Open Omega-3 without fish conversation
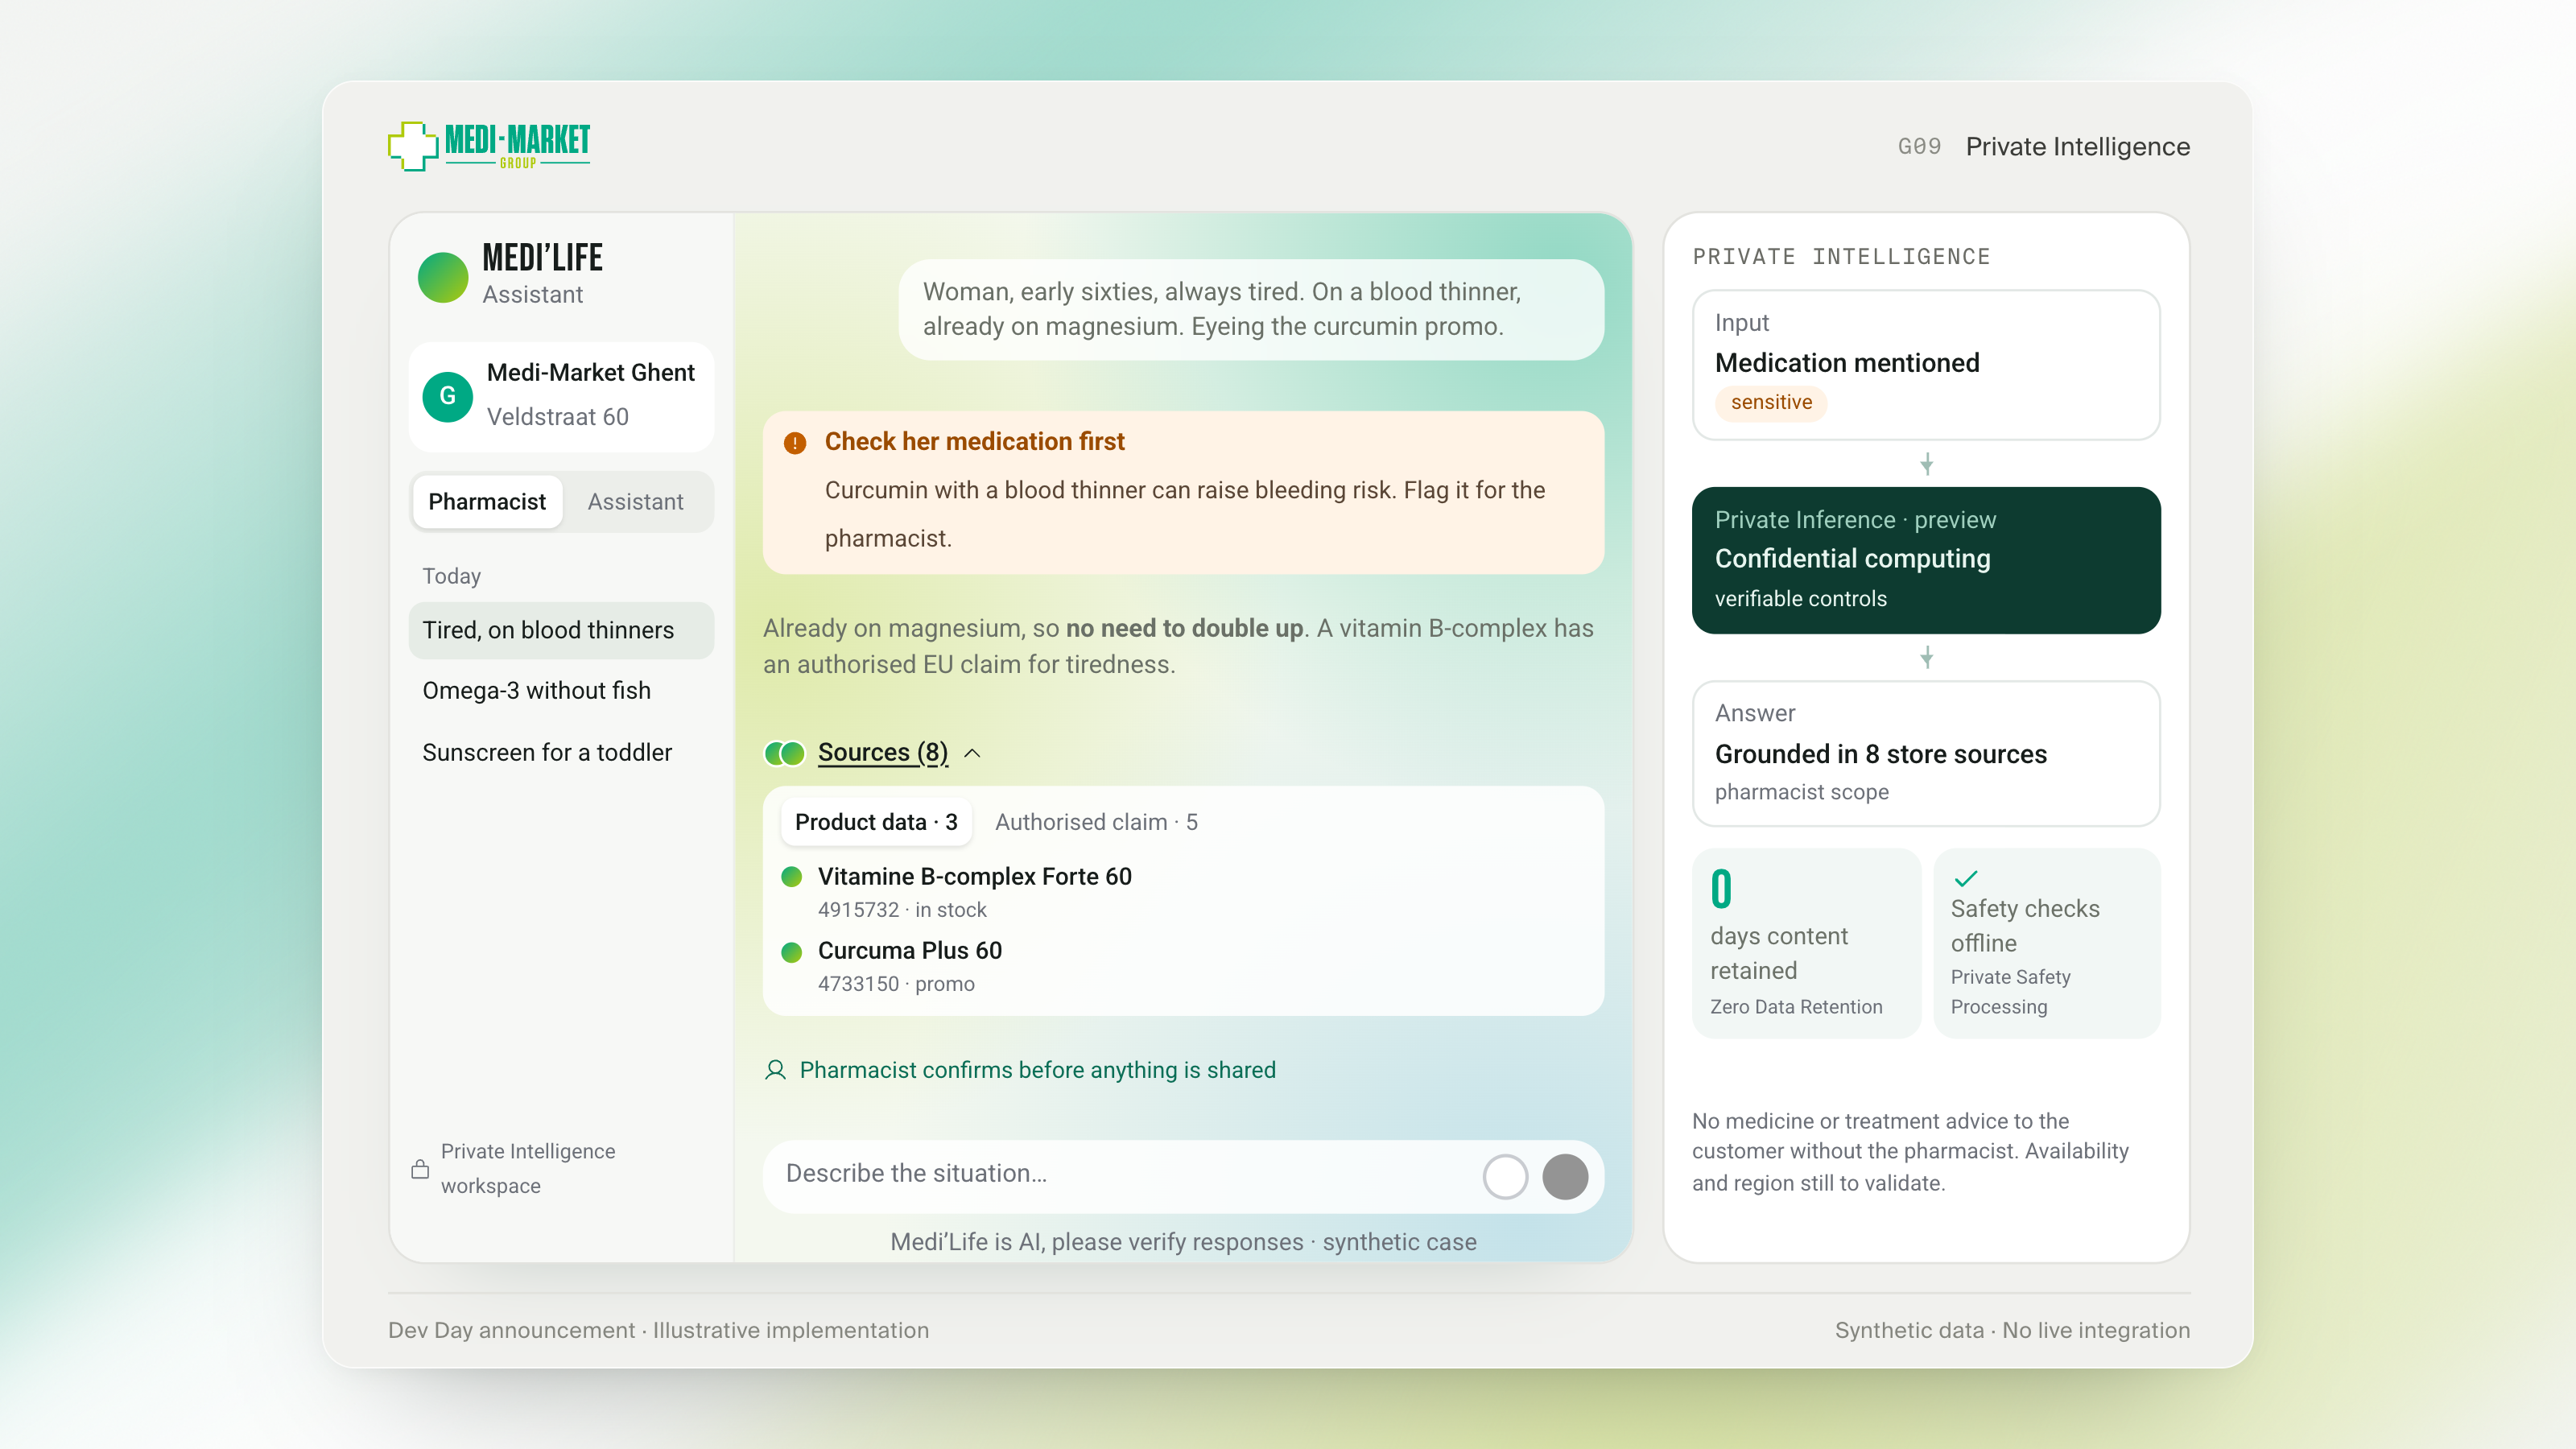 click(x=561, y=691)
